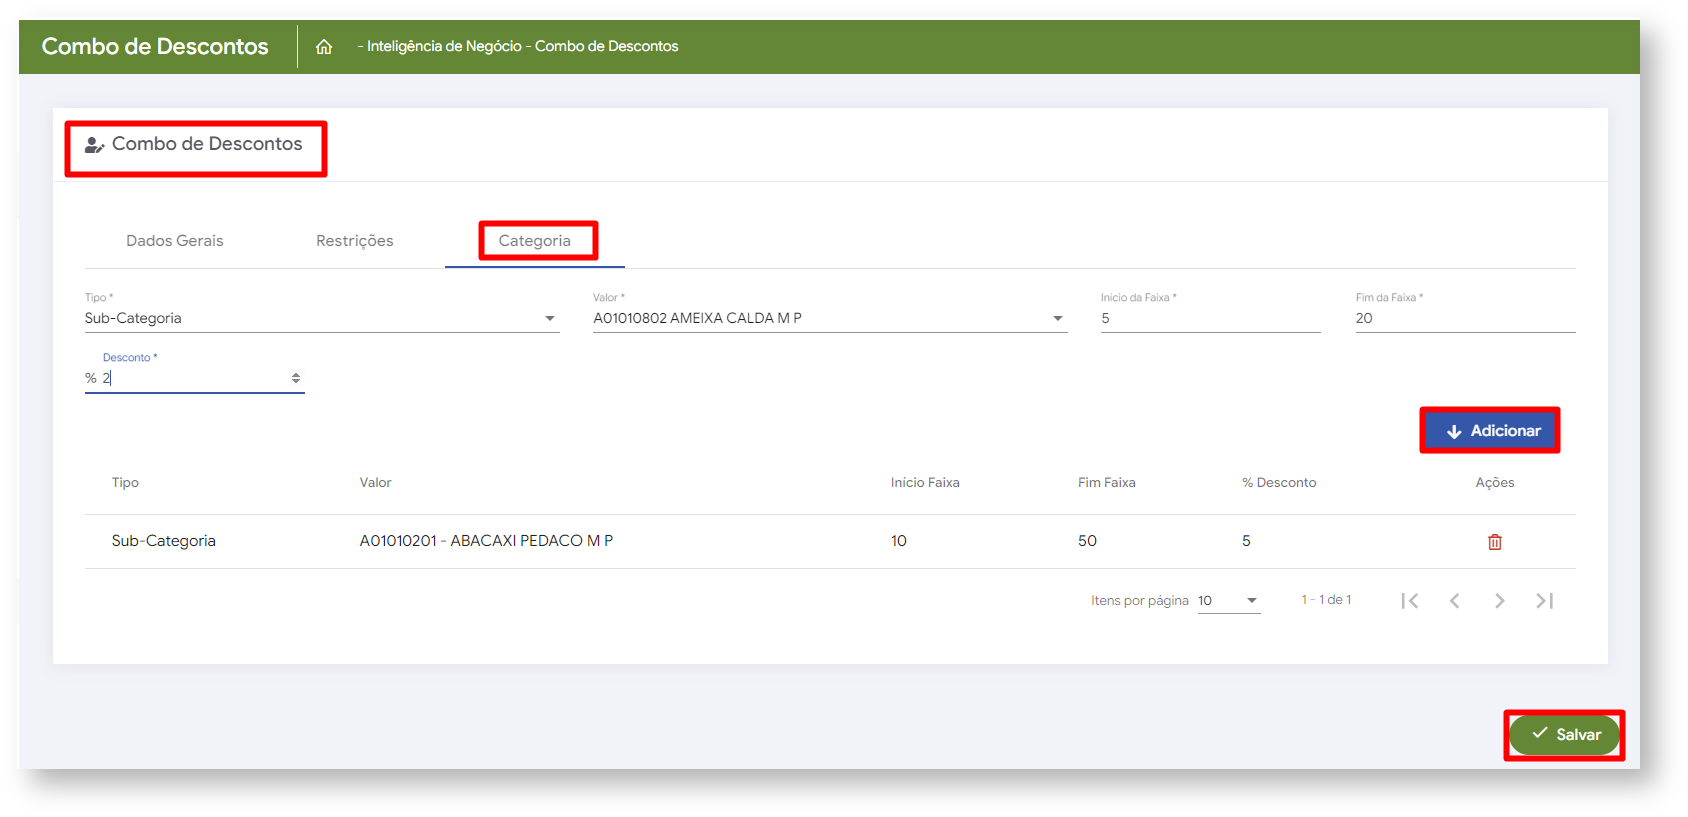Click the user edit icon beside Combo de Descontos

94,145
